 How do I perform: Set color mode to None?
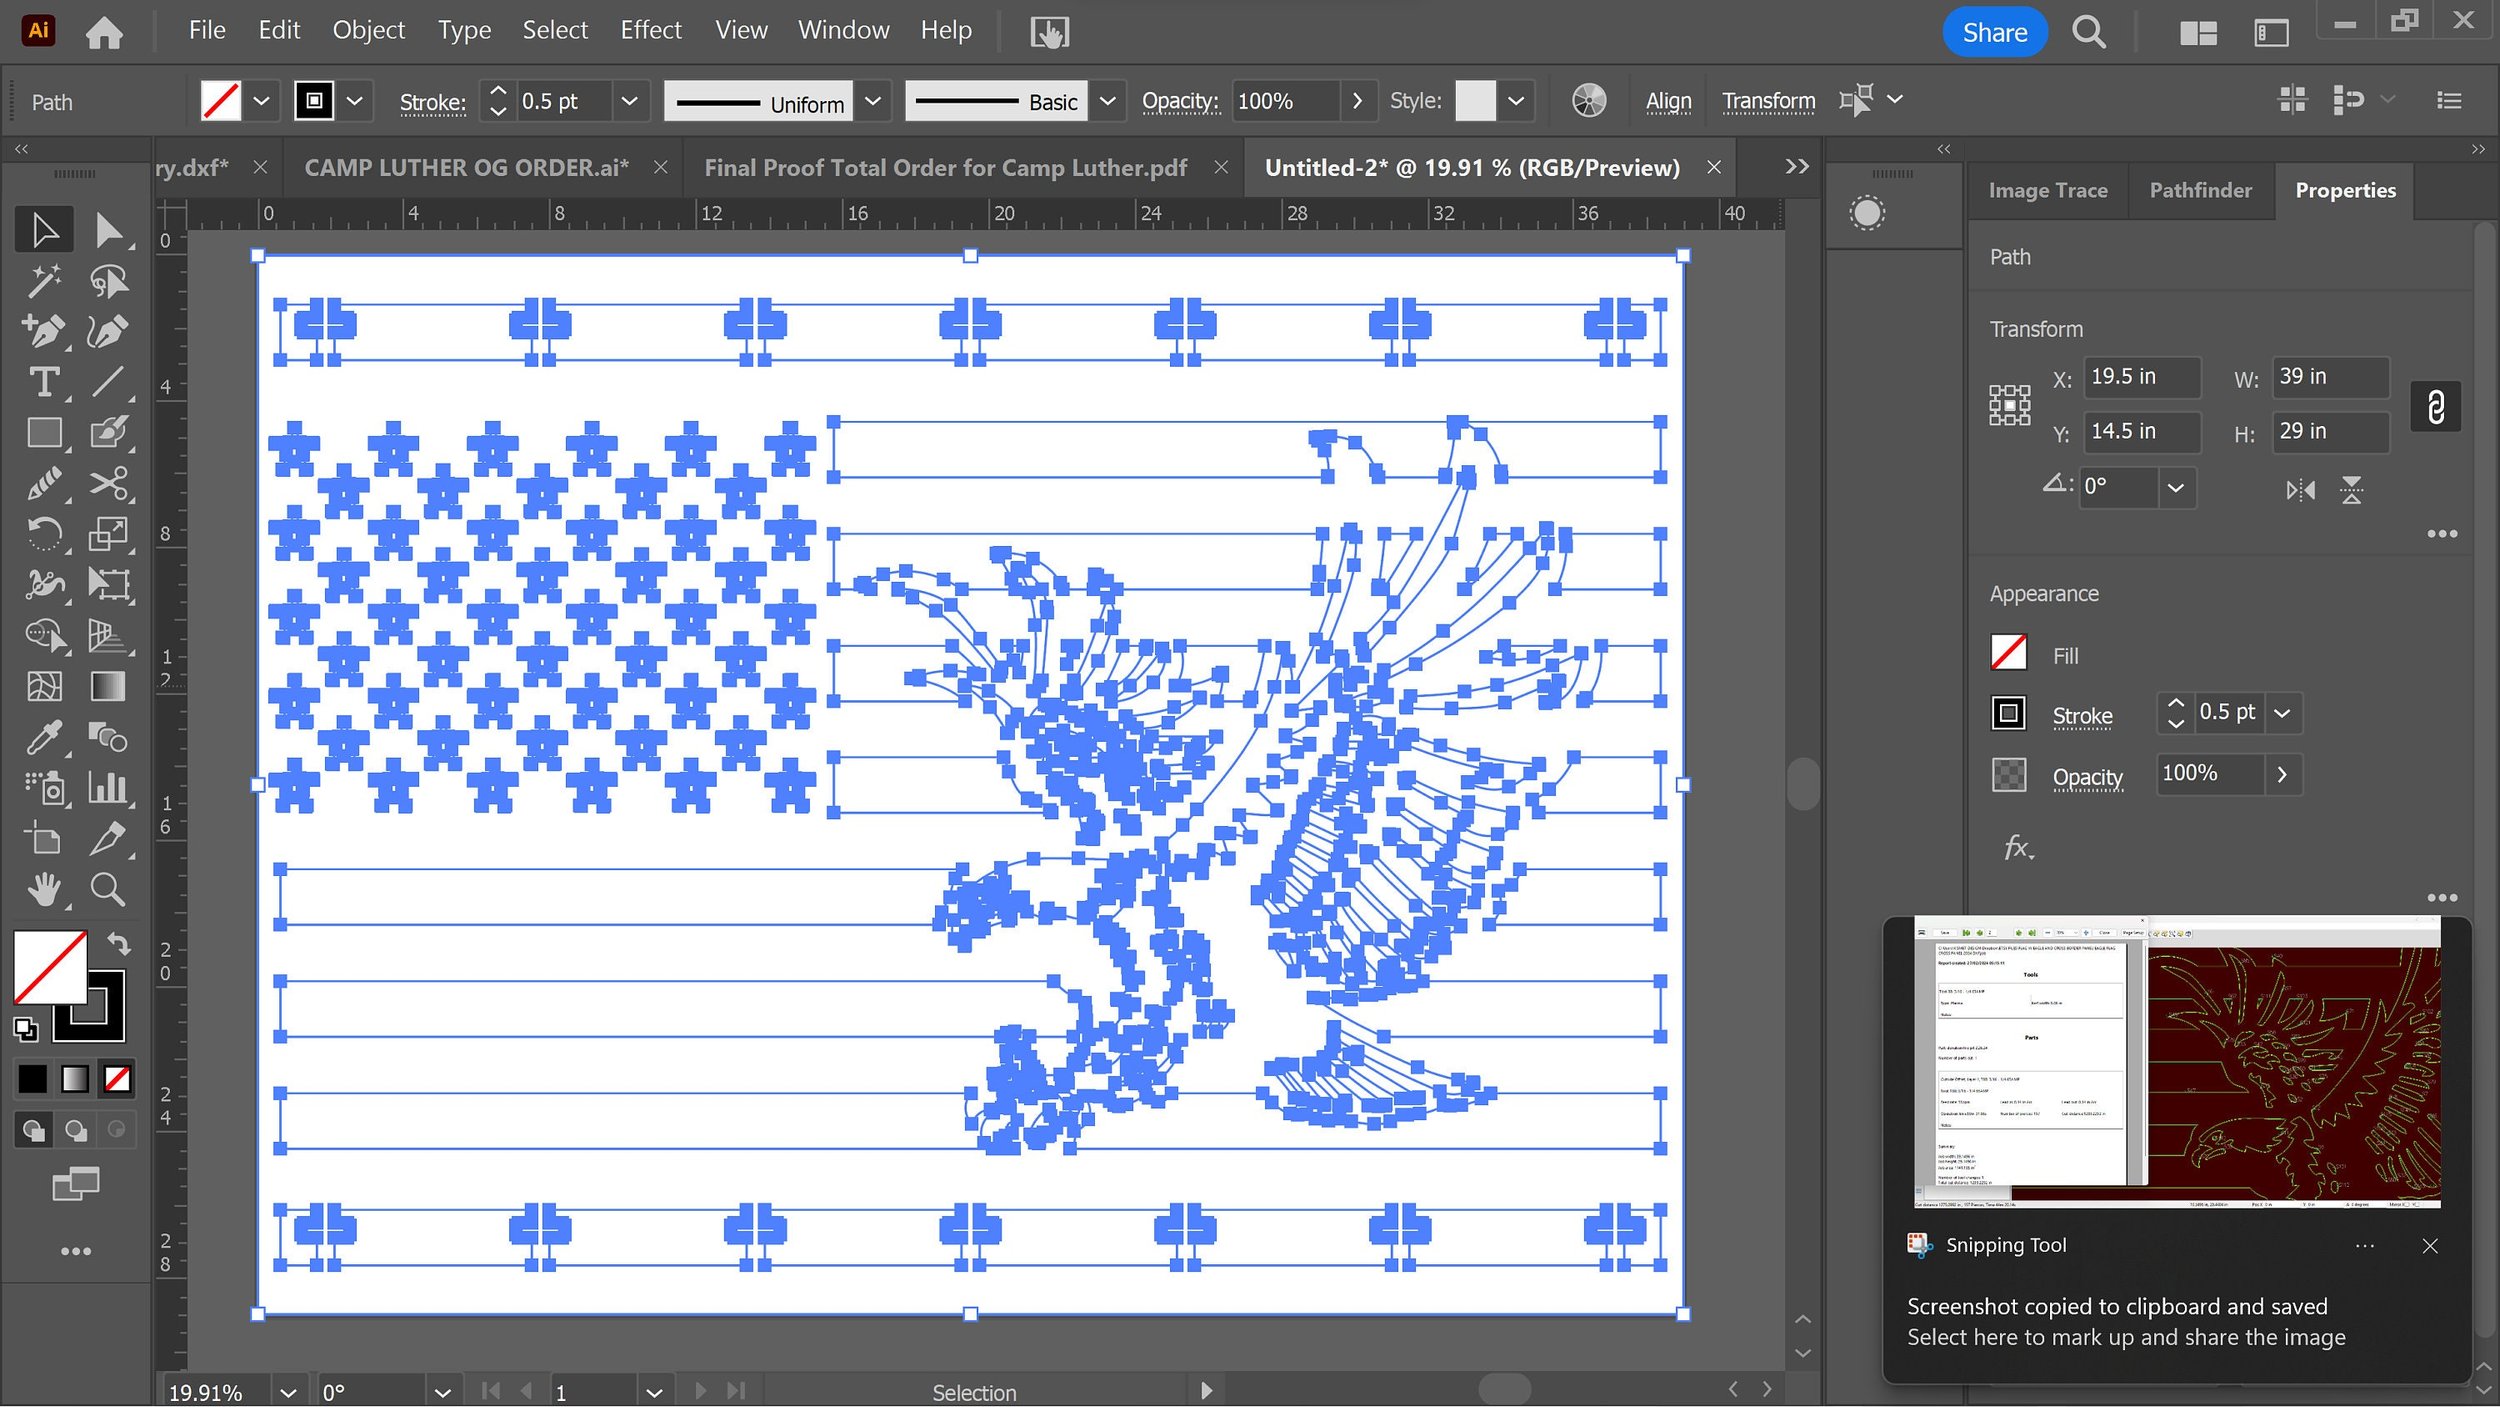coord(117,1079)
